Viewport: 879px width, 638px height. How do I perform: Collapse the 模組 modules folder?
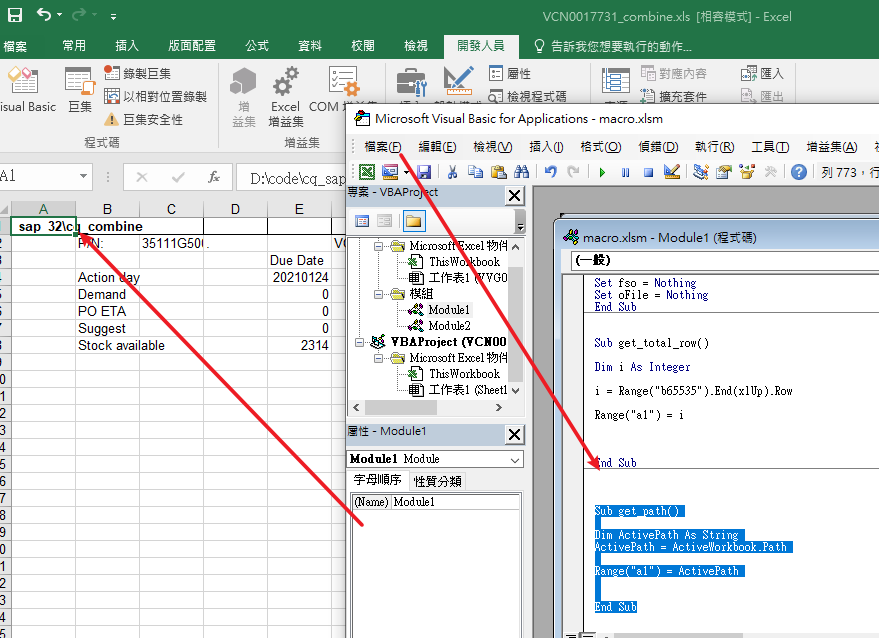pos(378,294)
